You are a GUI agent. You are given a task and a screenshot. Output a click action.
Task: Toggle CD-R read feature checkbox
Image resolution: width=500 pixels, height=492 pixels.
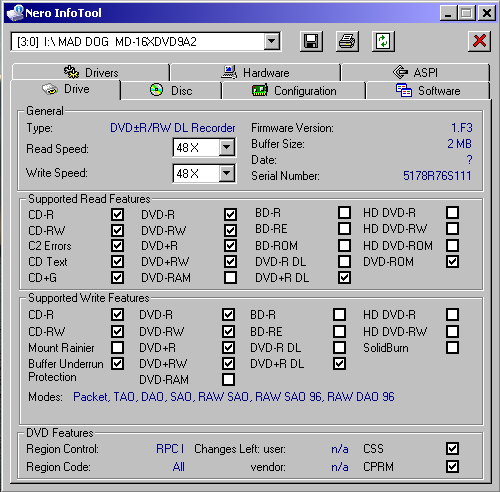(x=117, y=214)
